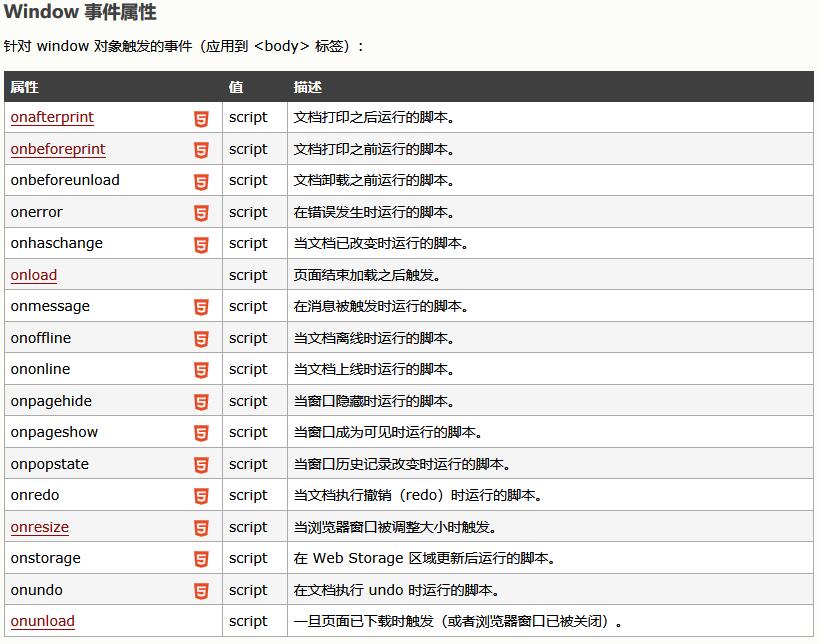
Task: Select the onmessage attribute text
Action: 50,306
